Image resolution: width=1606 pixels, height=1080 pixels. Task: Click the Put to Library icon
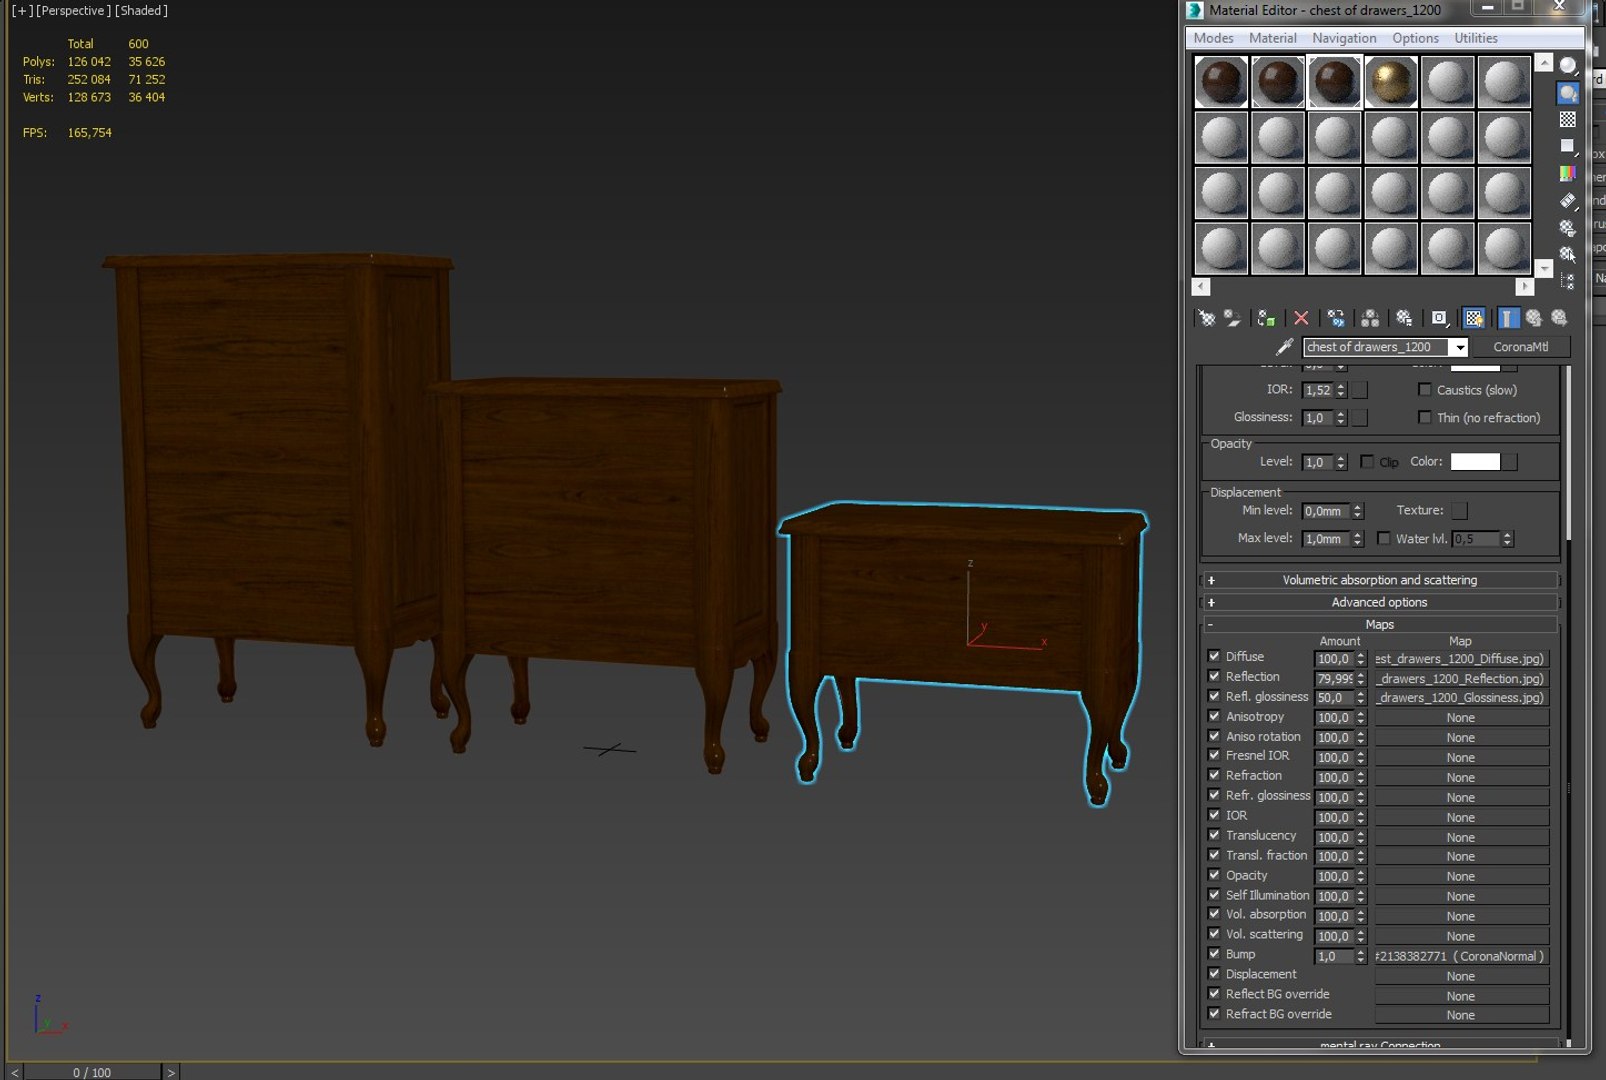pyautogui.click(x=1404, y=318)
